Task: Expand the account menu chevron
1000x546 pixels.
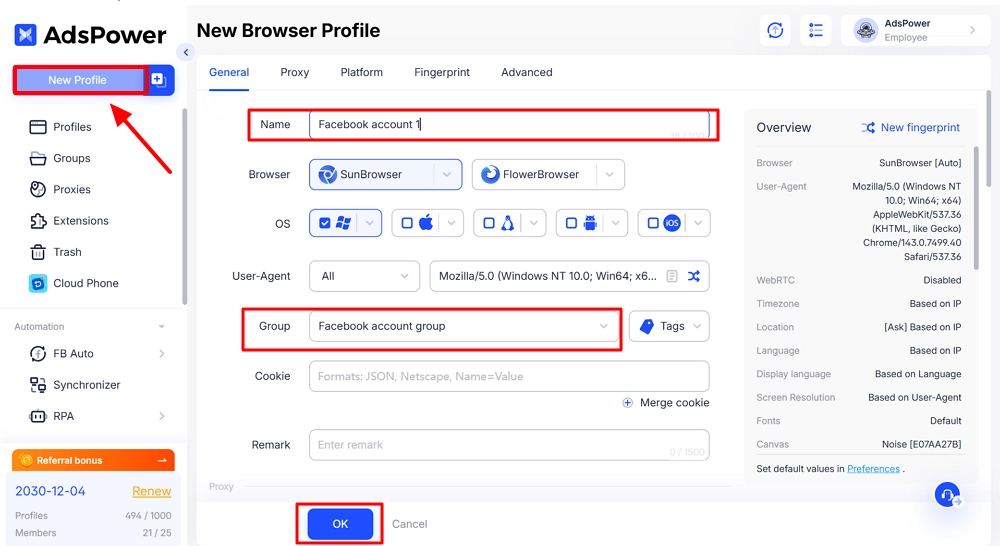Action: (x=972, y=30)
